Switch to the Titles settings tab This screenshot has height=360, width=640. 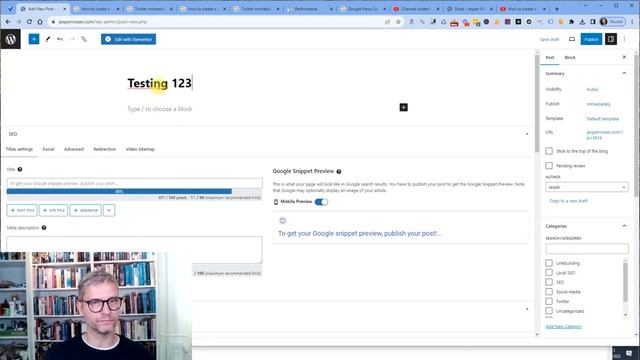(x=19, y=149)
